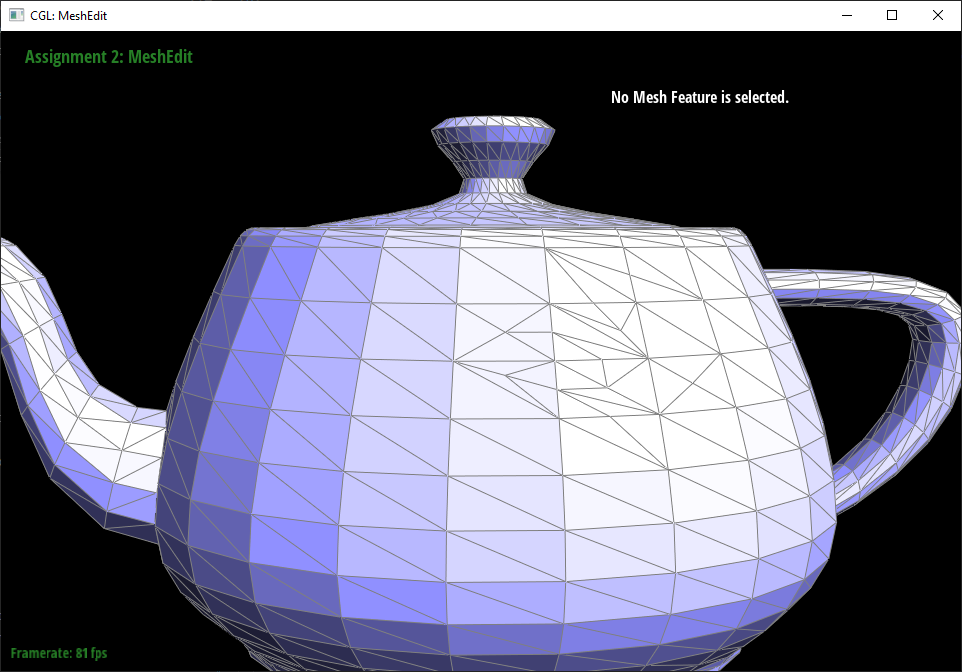
Task: Close the CGL MeshEdit window
Action: [x=937, y=15]
